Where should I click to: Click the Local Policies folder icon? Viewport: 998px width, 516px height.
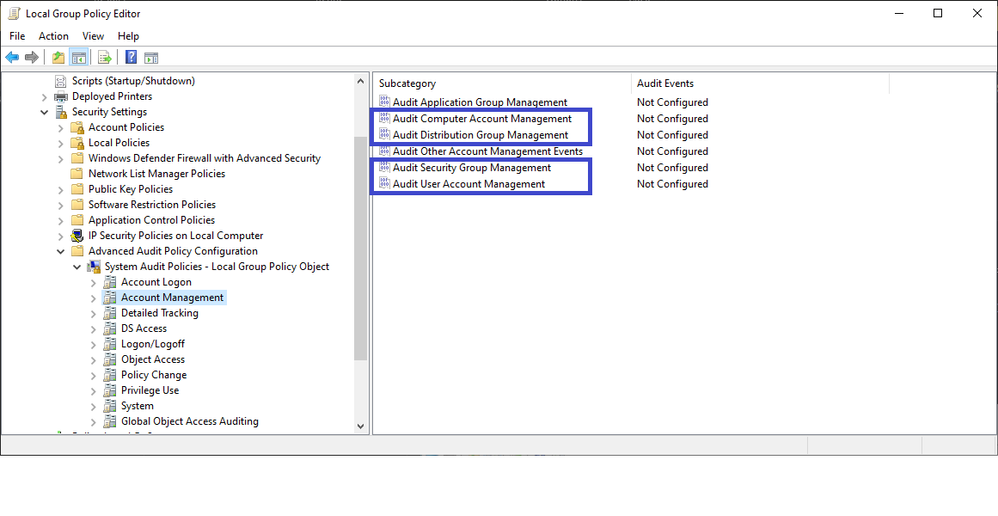coord(77,143)
